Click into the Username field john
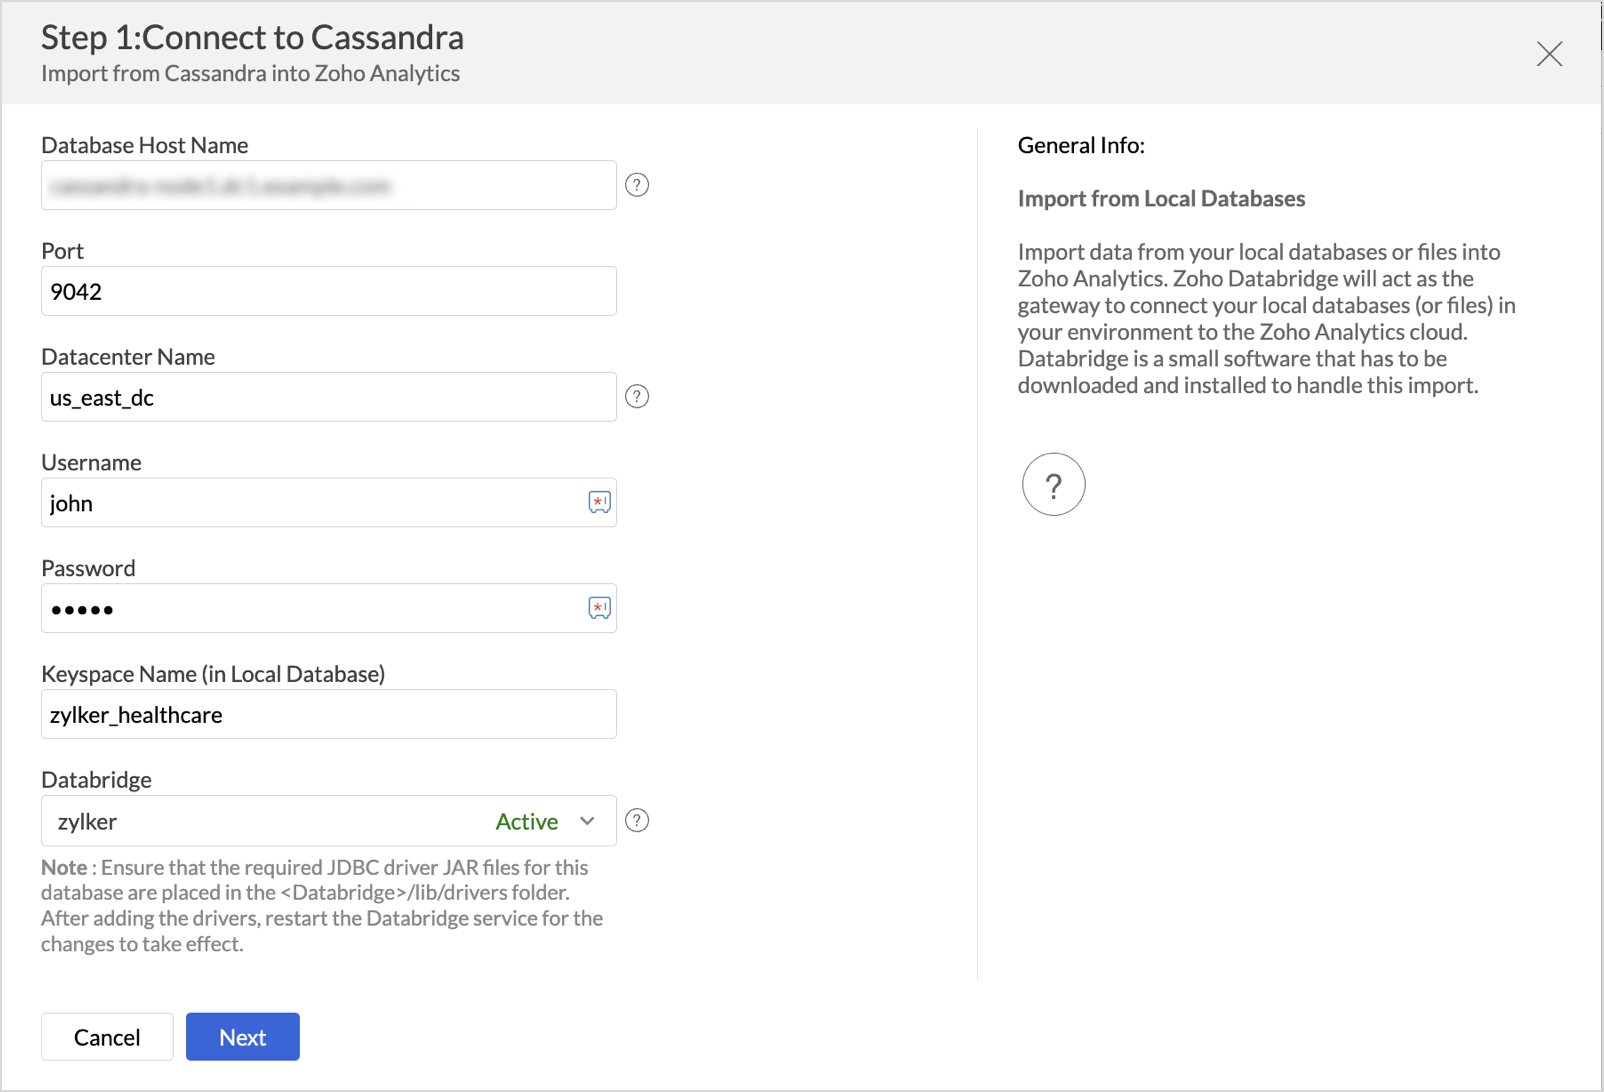Screen dimensions: 1604x1092 click(x=310, y=503)
